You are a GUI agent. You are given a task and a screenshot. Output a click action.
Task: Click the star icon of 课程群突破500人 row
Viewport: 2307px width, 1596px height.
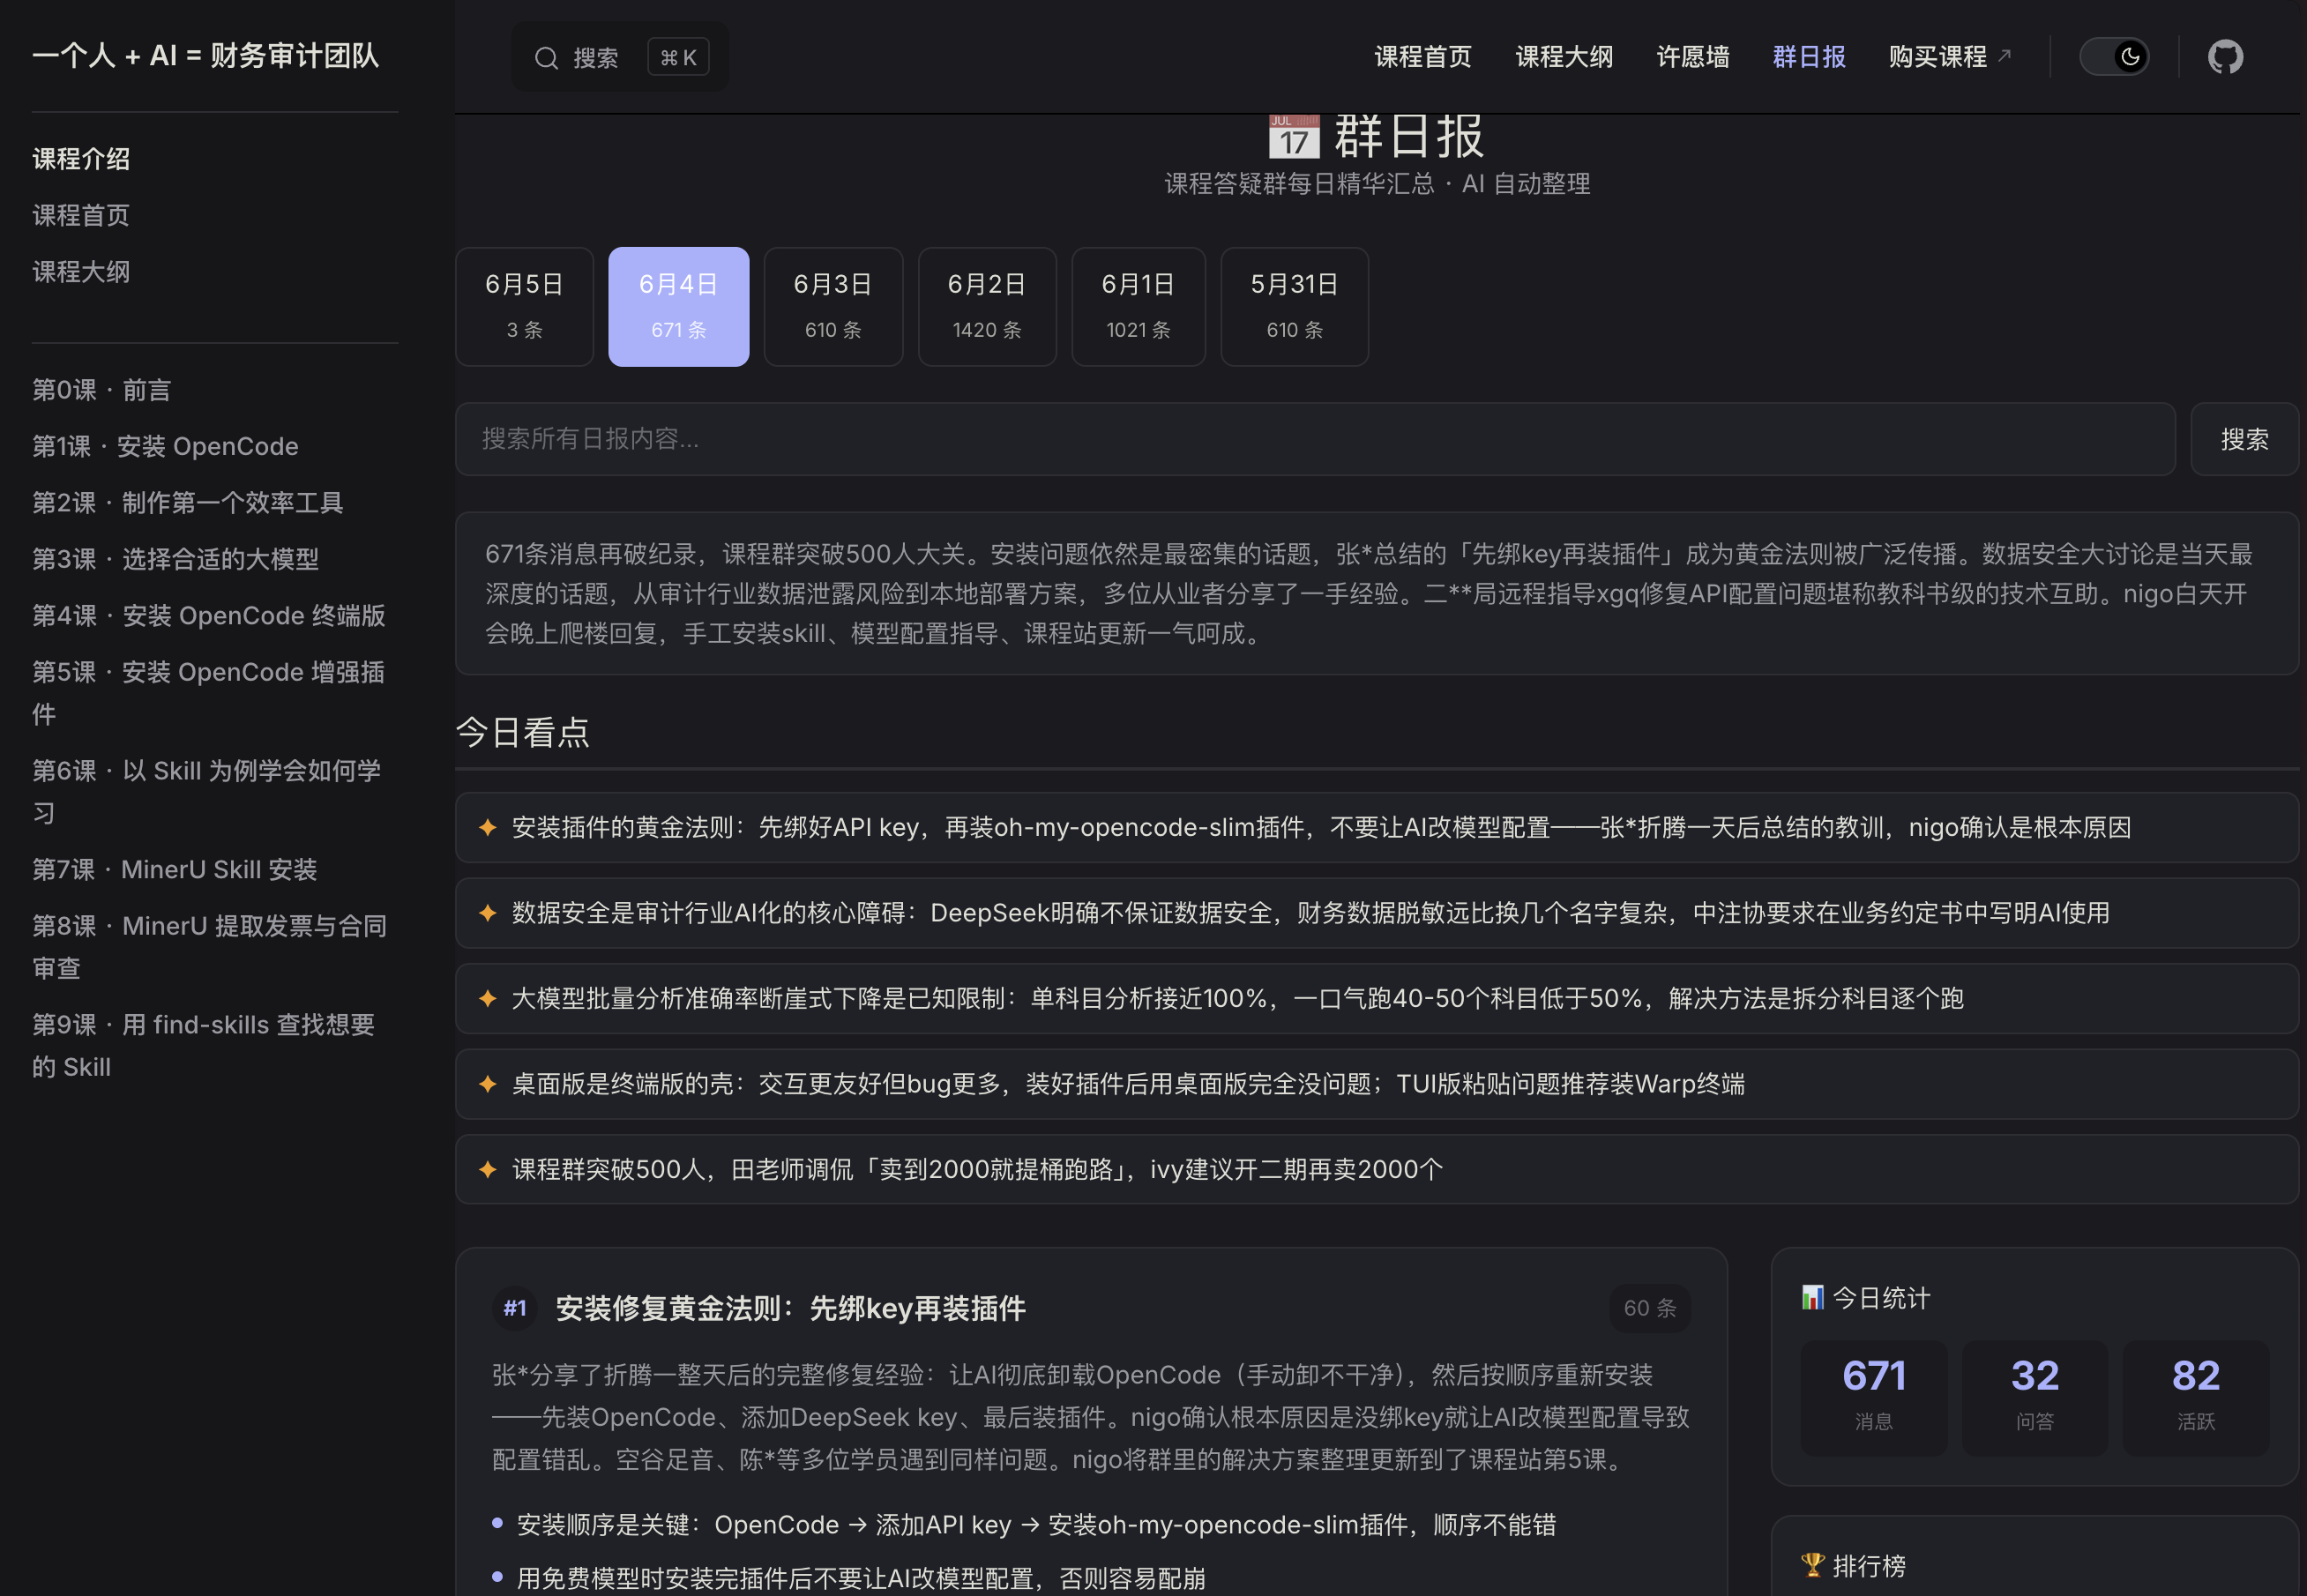[488, 1169]
